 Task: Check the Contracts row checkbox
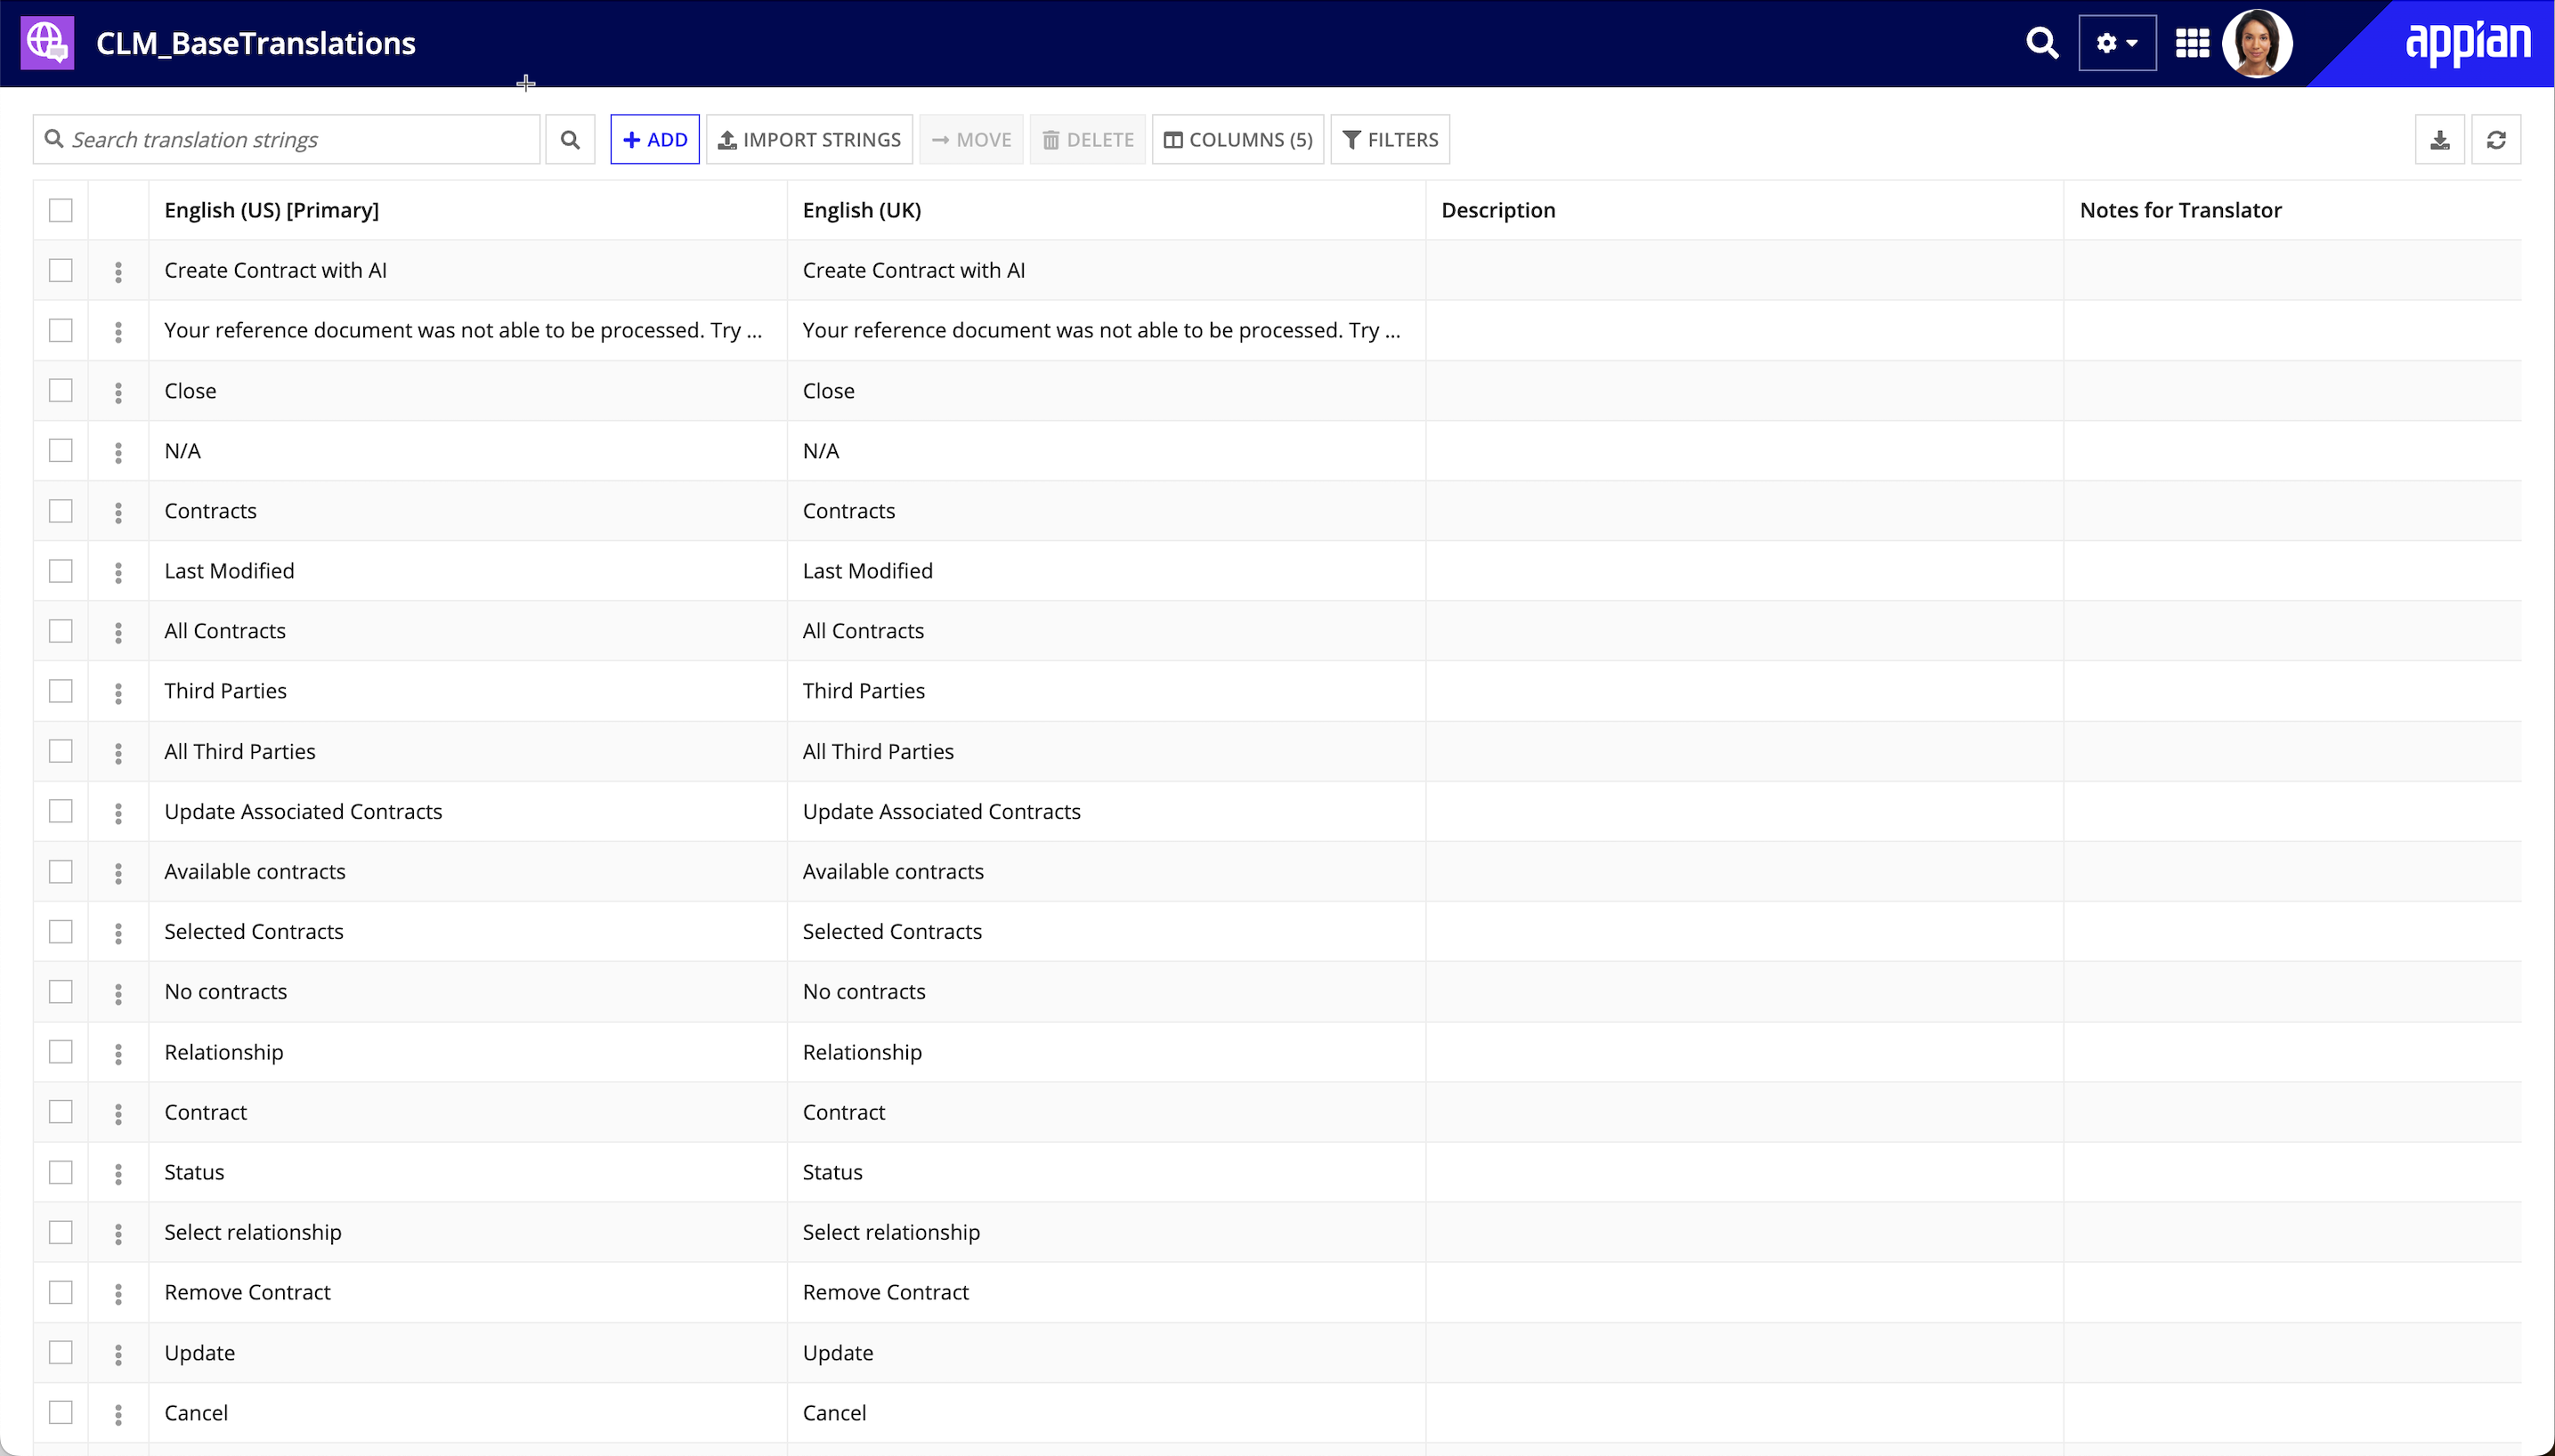[61, 511]
